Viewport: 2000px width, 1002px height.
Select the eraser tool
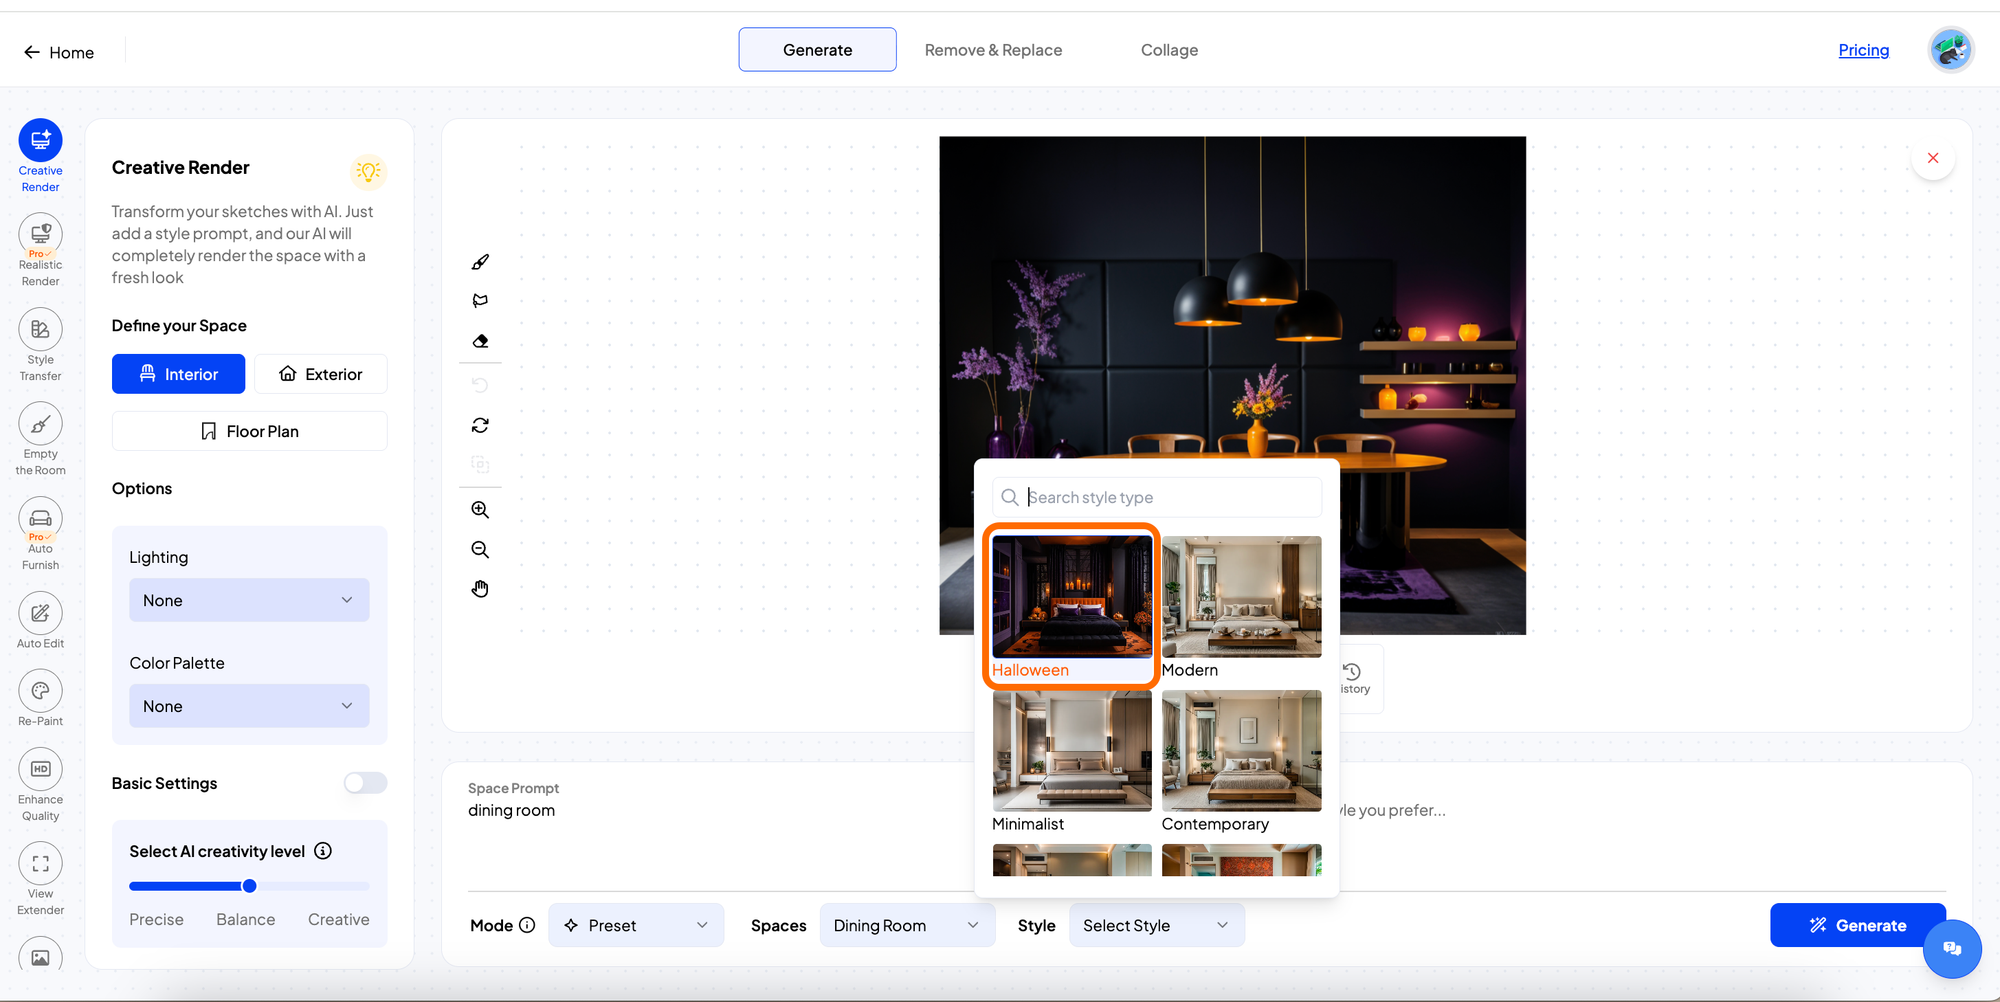(480, 341)
